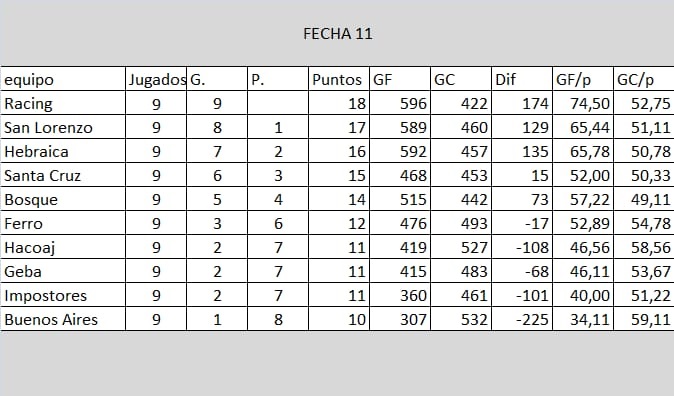Click the San Lorenzo team cell
The height and width of the screenshot is (396, 674).
point(63,127)
